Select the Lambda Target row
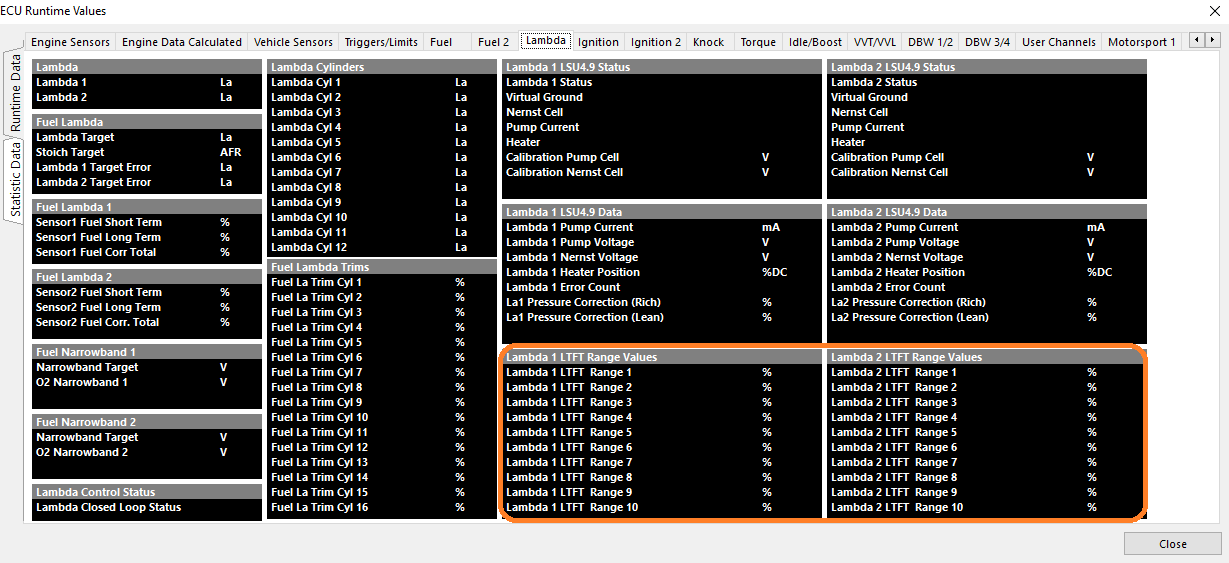The image size is (1229, 563). [x=147, y=137]
